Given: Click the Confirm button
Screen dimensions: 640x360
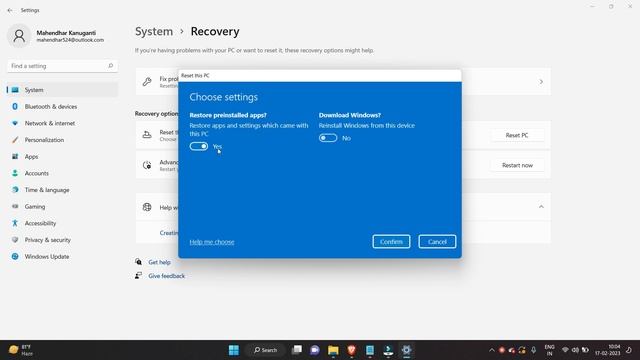Looking at the screenshot, I should pyautogui.click(x=391, y=242).
